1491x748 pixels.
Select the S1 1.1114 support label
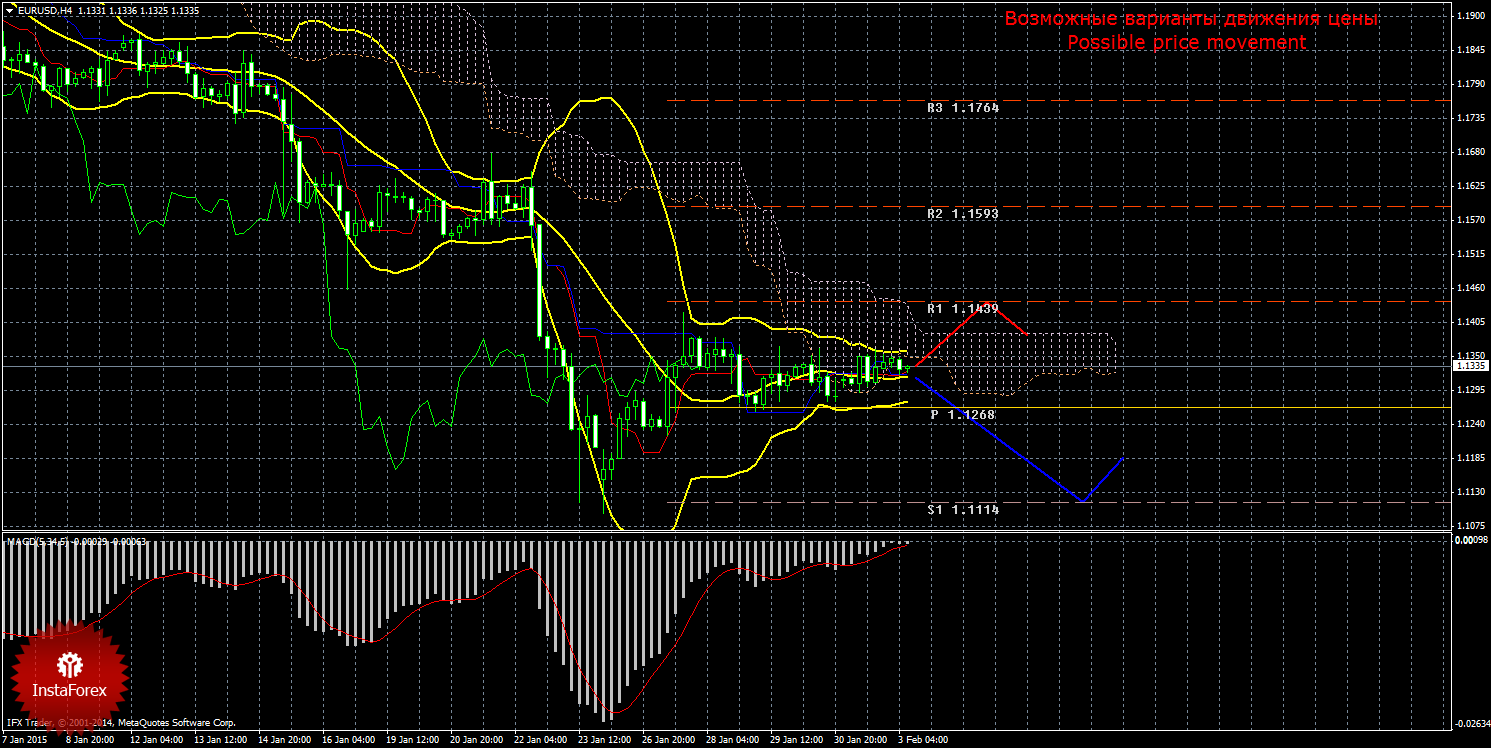tap(962, 509)
